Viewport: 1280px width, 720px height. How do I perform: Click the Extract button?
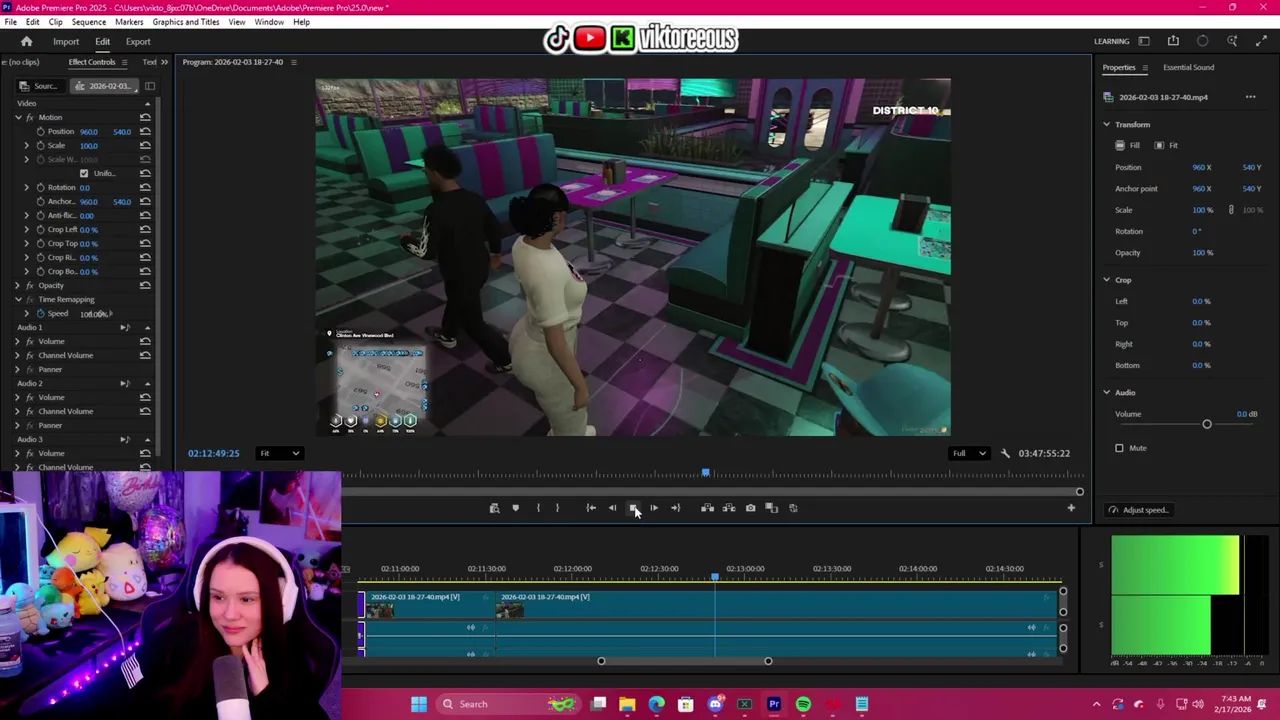pos(728,508)
